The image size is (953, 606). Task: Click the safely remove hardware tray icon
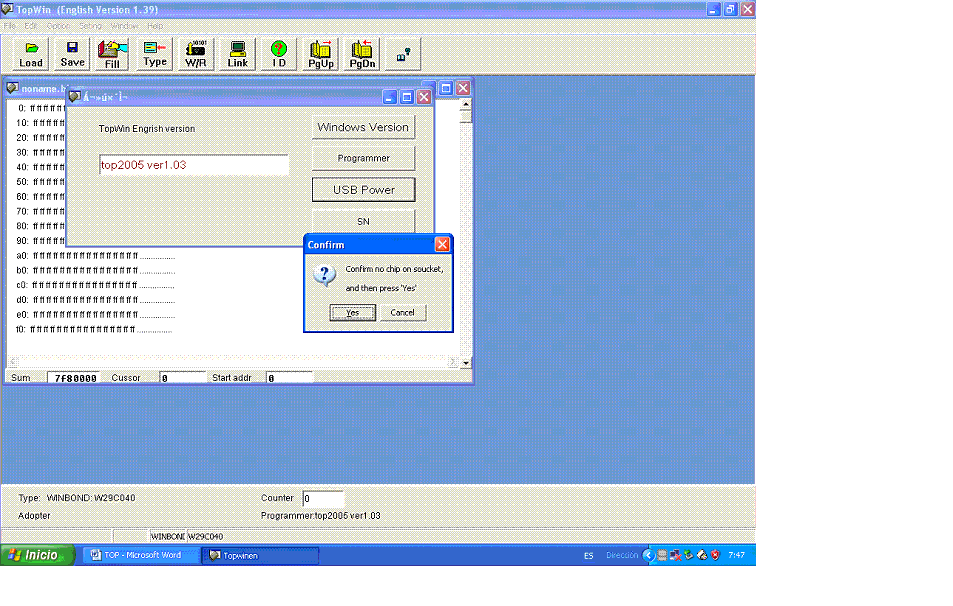pyautogui.click(x=689, y=555)
